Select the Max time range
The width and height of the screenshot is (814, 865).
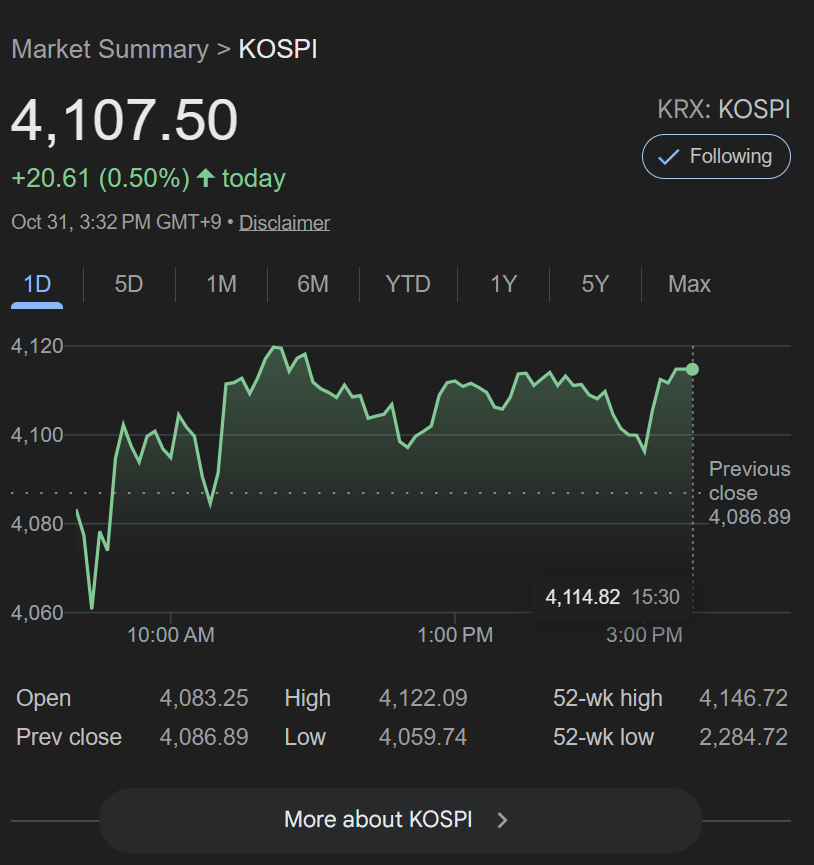coord(689,284)
